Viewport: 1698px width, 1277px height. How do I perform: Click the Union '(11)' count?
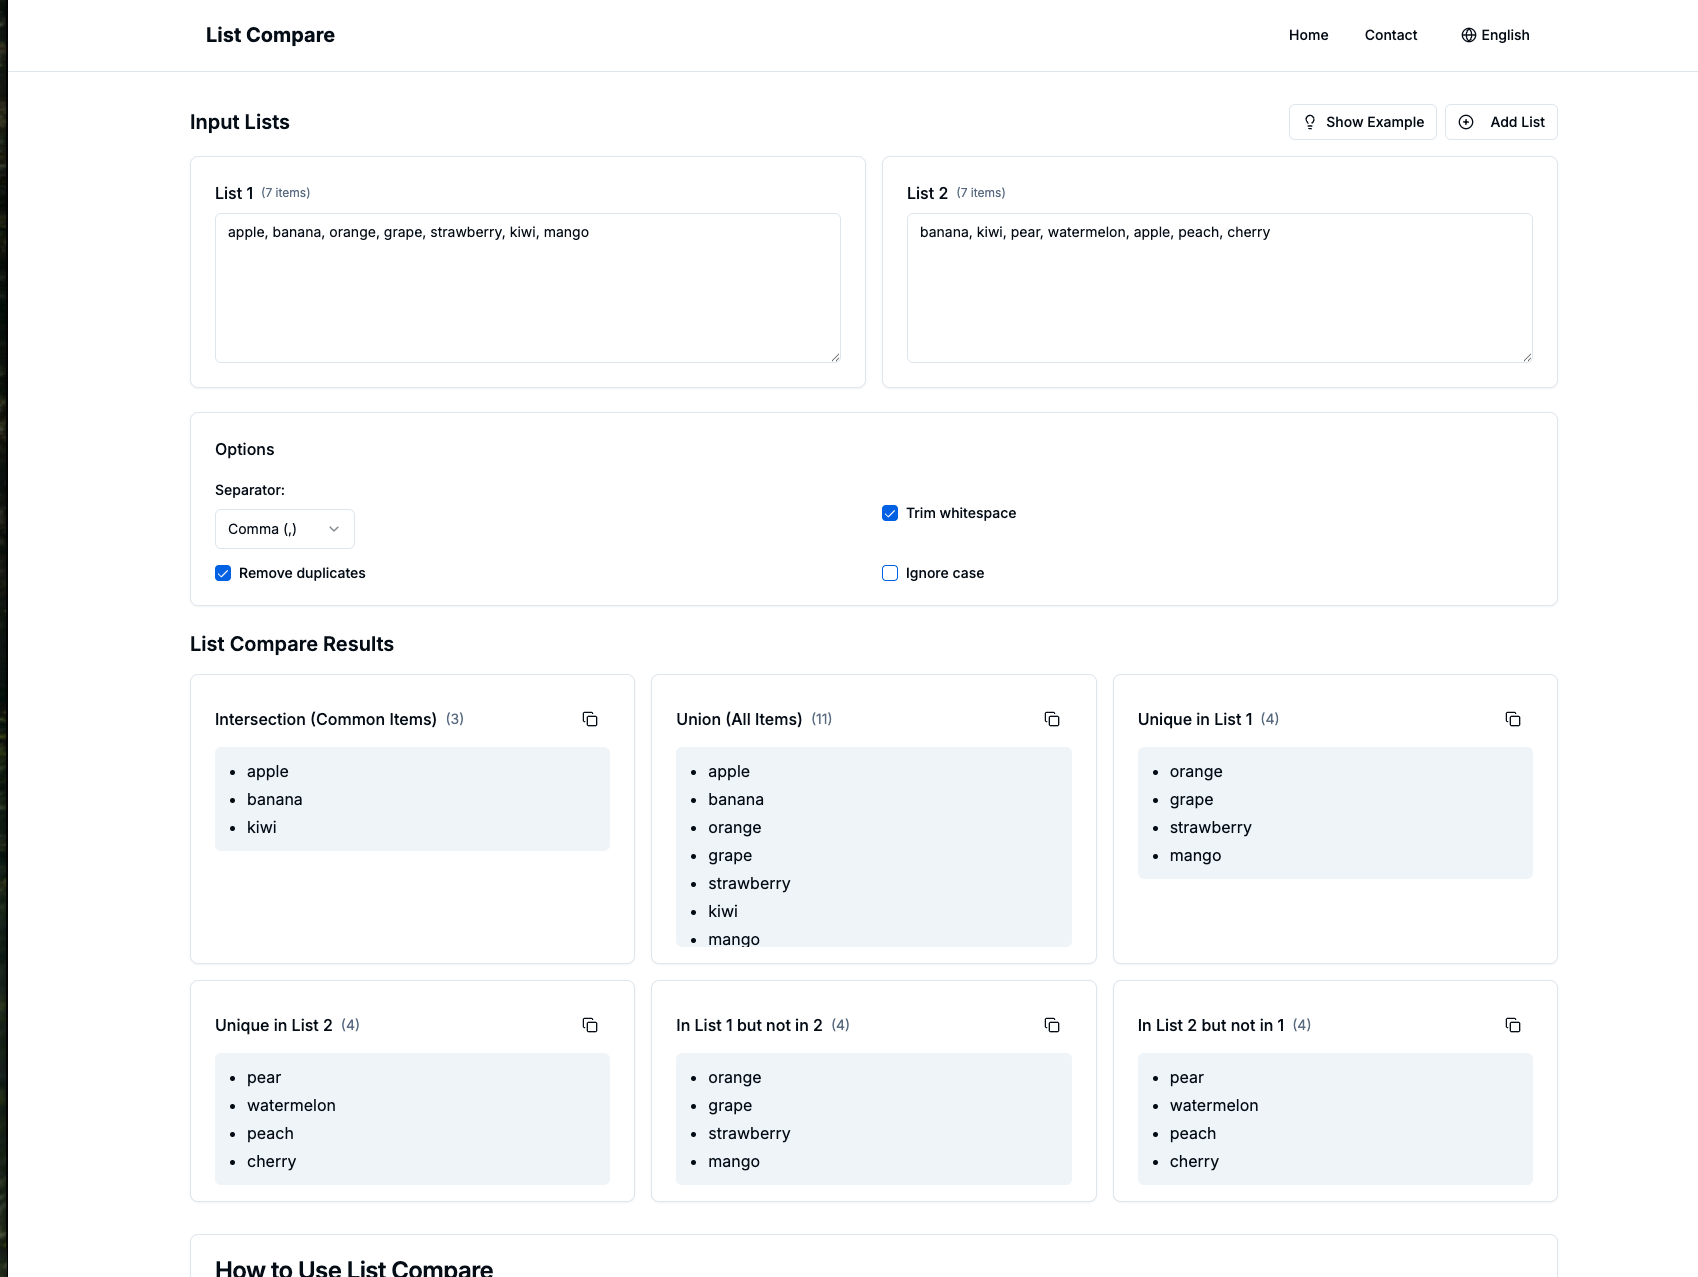click(822, 719)
